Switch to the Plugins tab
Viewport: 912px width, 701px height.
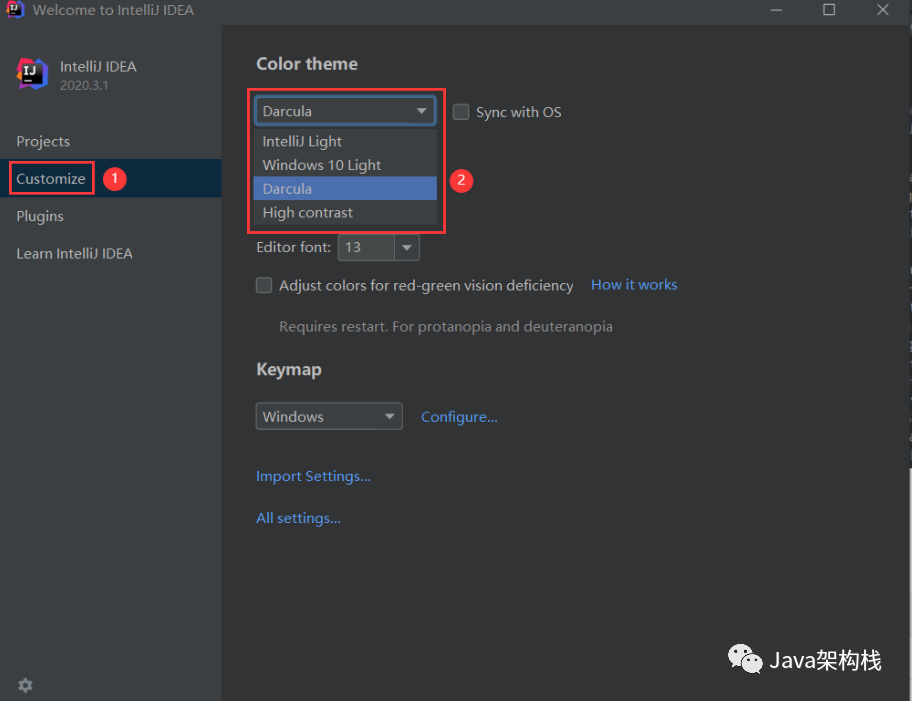[40, 216]
